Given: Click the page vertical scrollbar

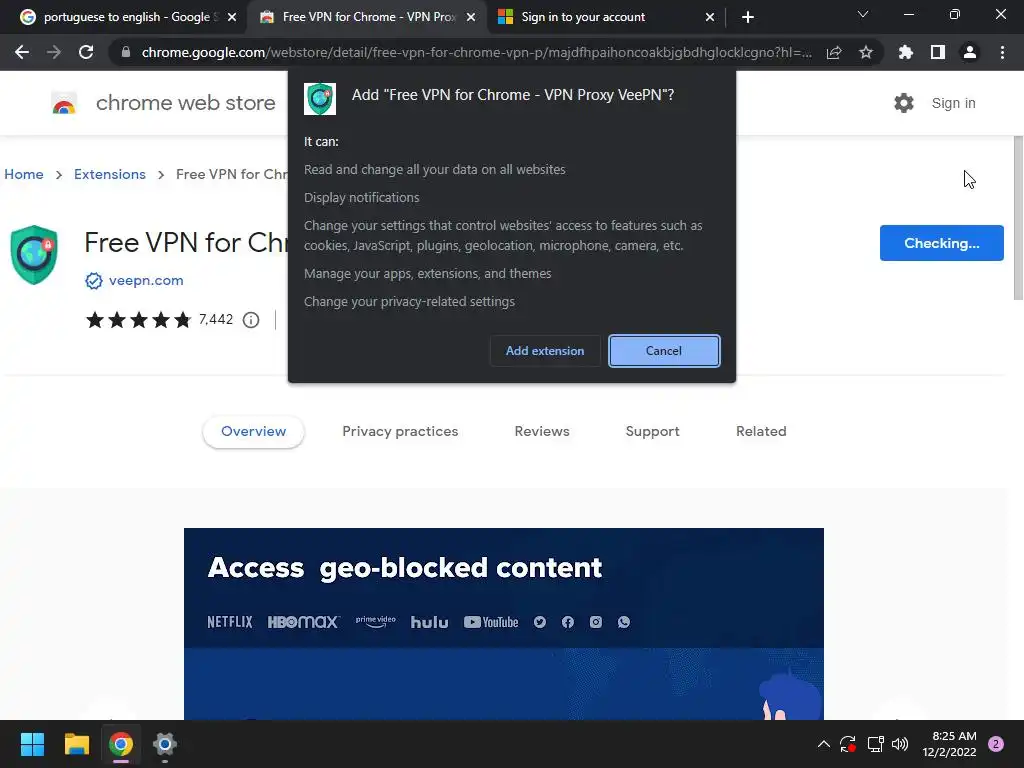Looking at the screenshot, I should coord(1018,217).
